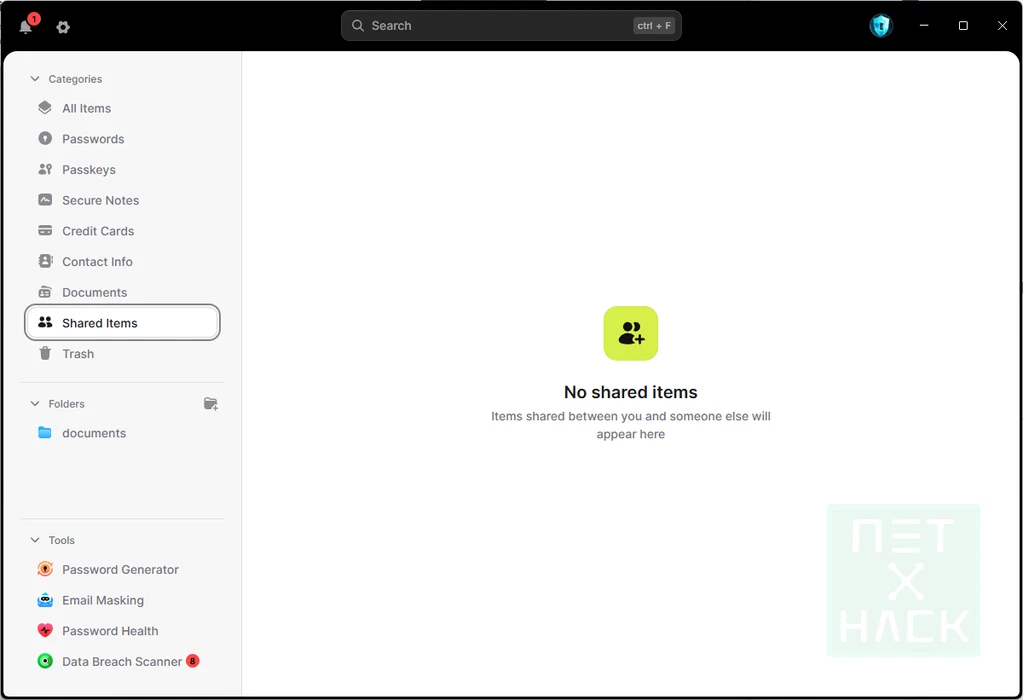Collapse the Tools section
This screenshot has height=700, width=1023.
36,540
